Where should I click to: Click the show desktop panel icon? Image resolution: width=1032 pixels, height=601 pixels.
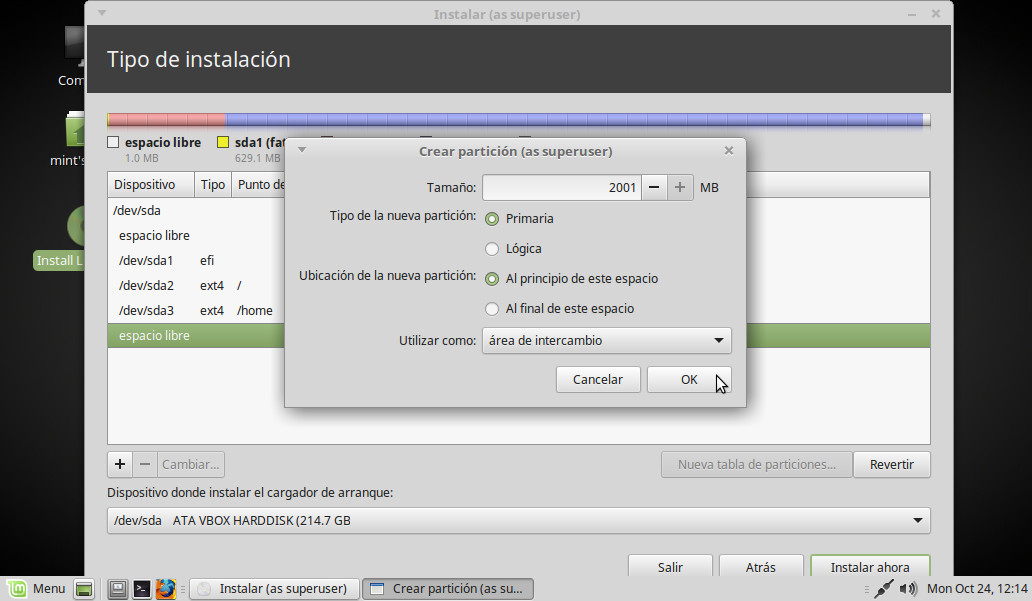(84, 589)
